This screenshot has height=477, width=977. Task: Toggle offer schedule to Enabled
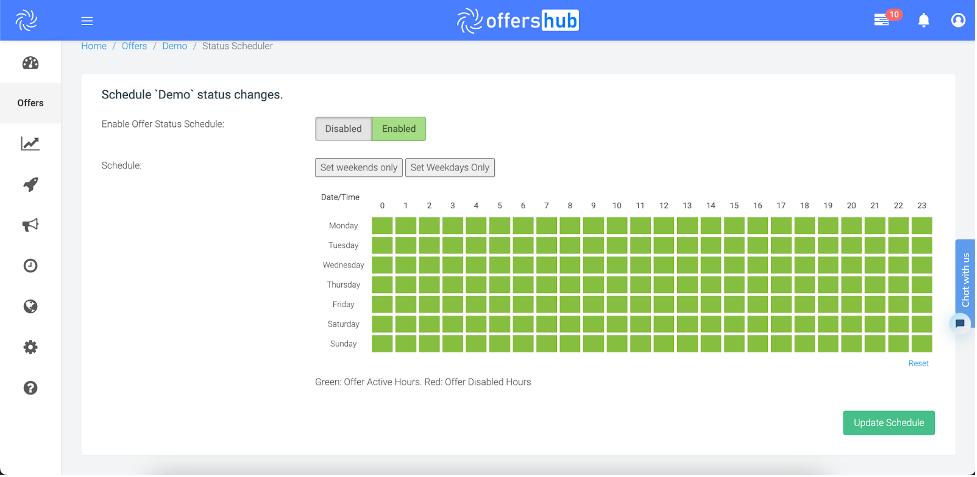pos(399,129)
